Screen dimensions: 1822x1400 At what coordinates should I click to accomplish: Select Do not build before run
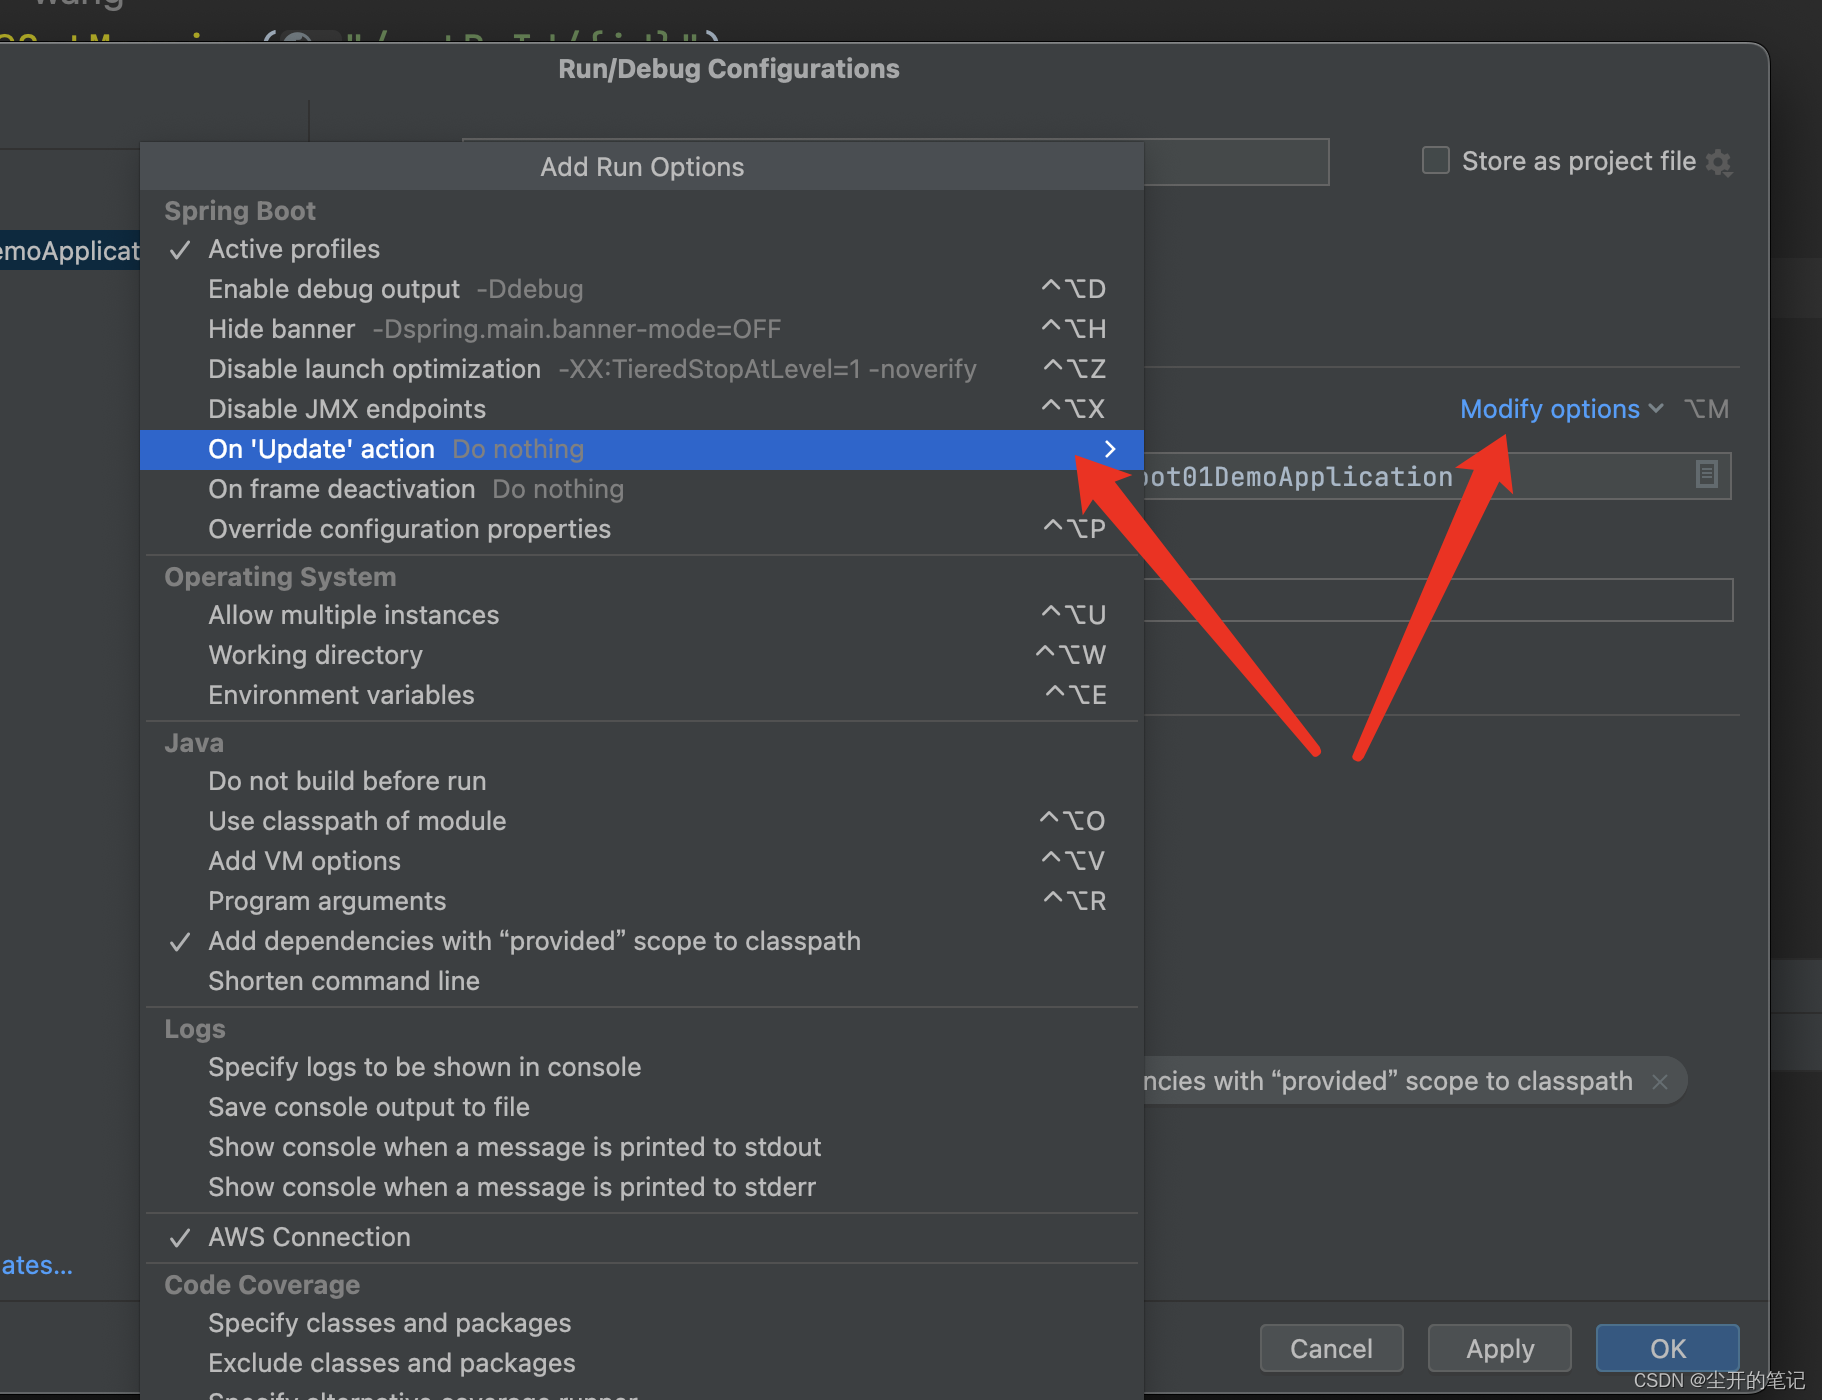642,781
